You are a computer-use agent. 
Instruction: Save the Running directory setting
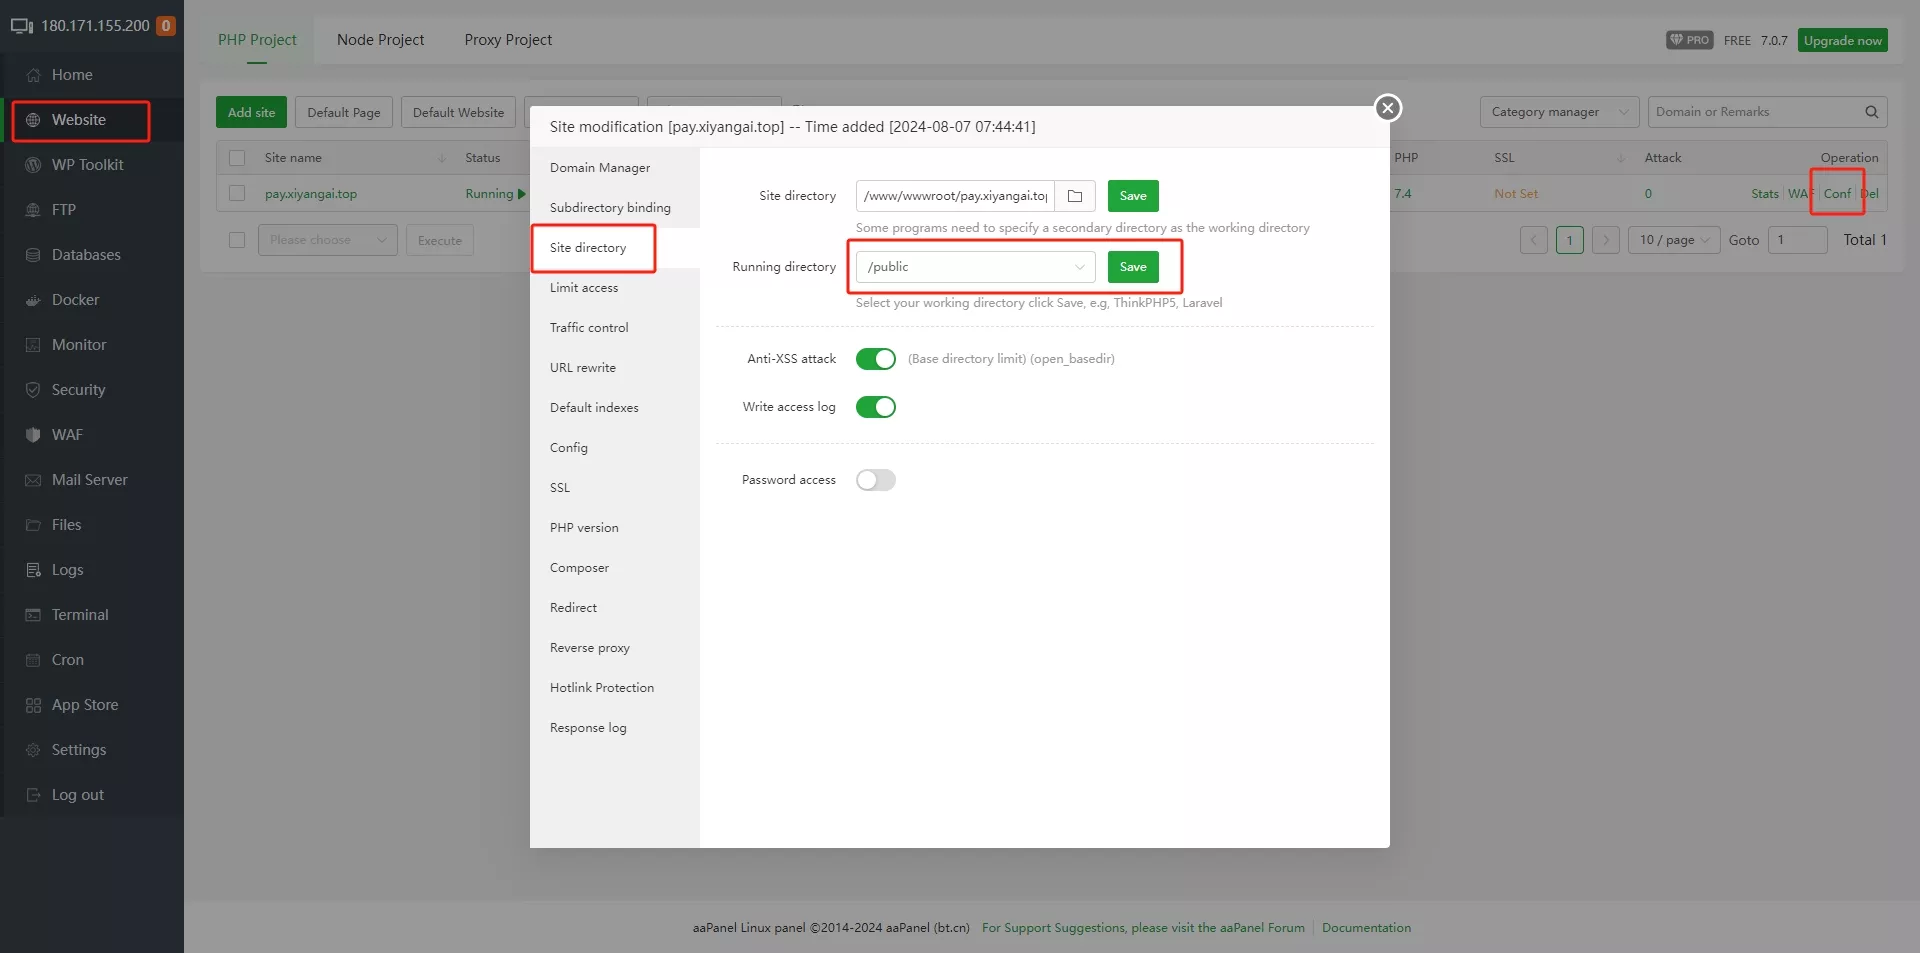click(1133, 267)
